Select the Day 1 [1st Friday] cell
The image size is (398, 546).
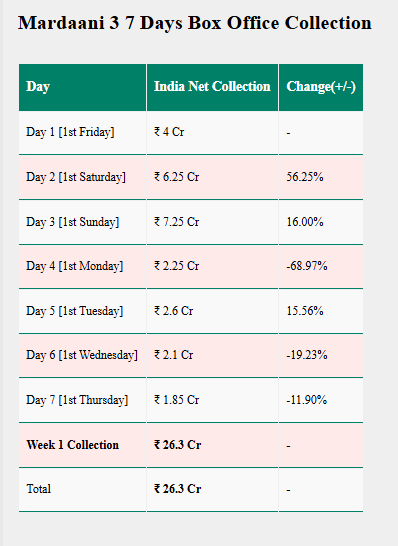click(70, 132)
